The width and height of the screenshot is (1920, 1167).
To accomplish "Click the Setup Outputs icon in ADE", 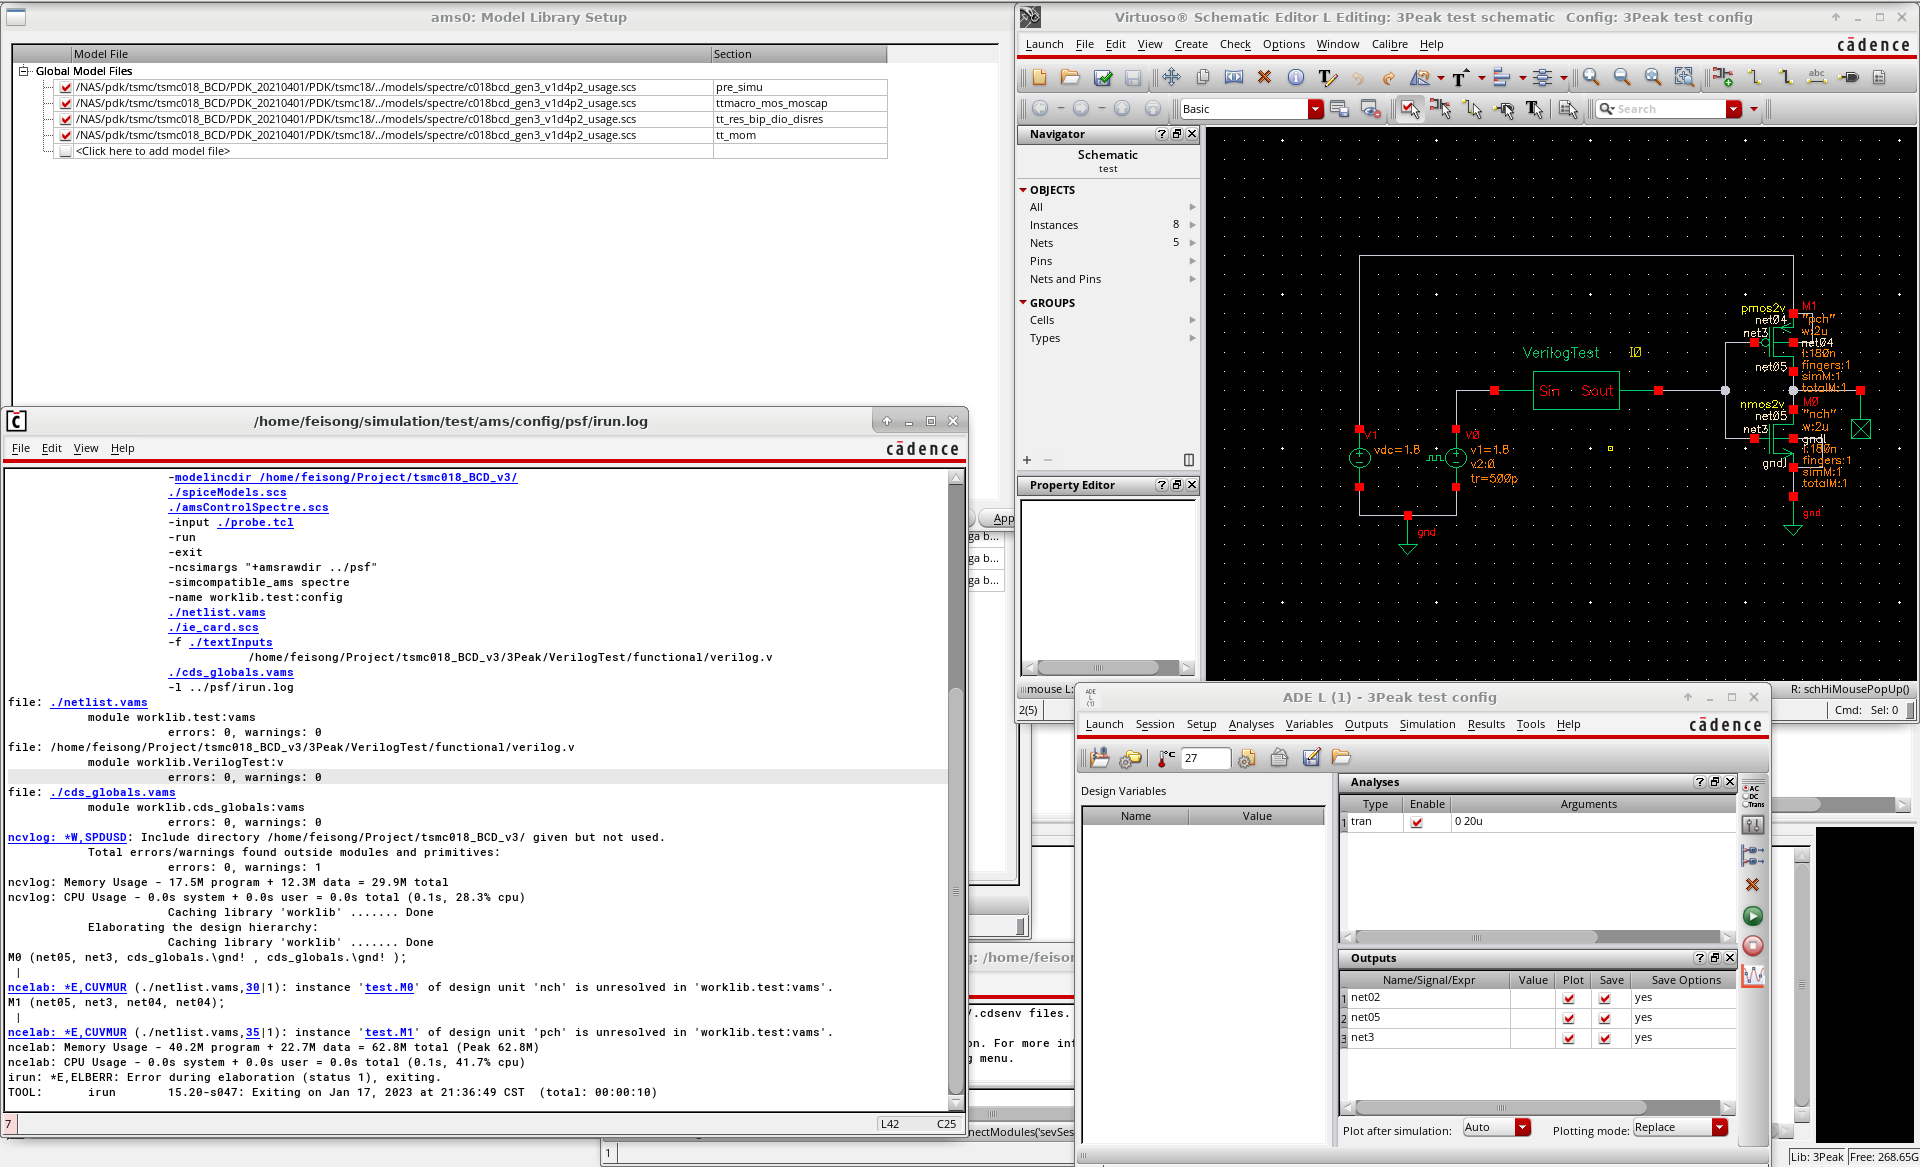I will pos(1753,855).
